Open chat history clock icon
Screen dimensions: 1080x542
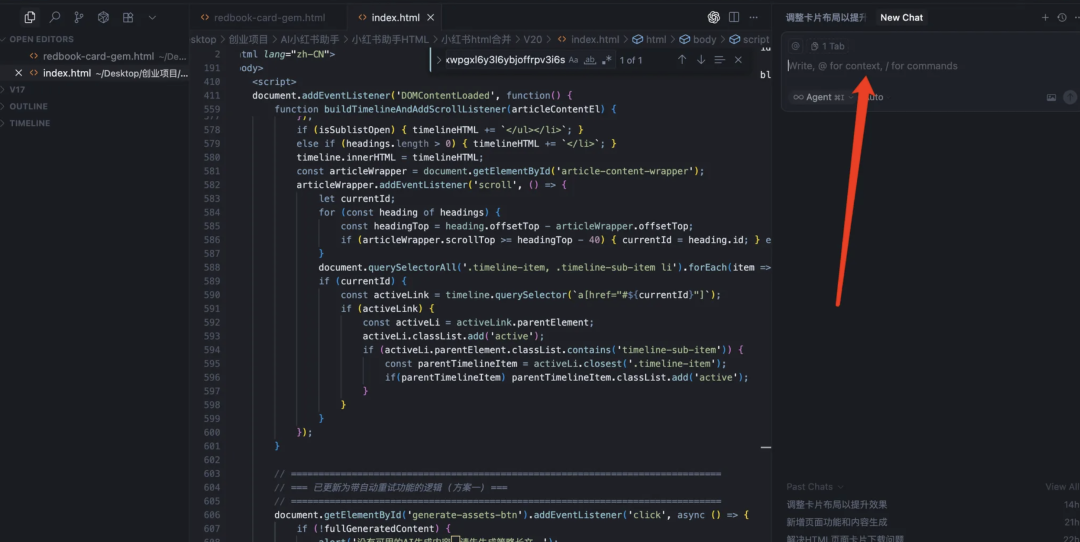1063,17
